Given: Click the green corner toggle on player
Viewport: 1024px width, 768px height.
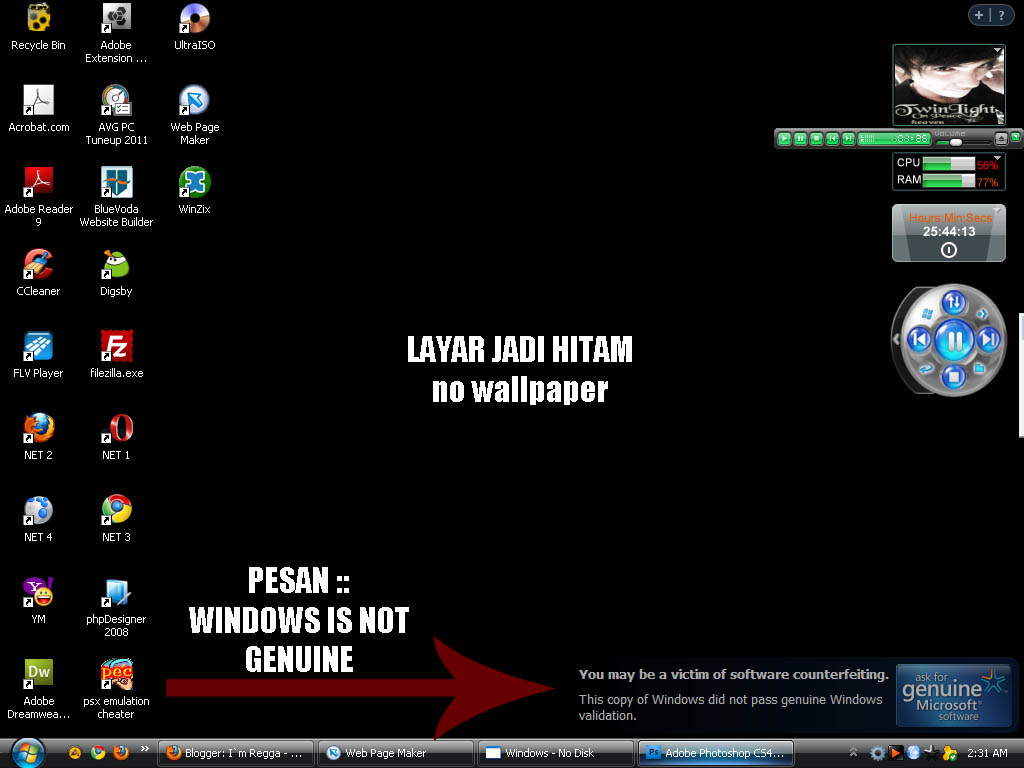Looking at the screenshot, I should coord(1016,136).
